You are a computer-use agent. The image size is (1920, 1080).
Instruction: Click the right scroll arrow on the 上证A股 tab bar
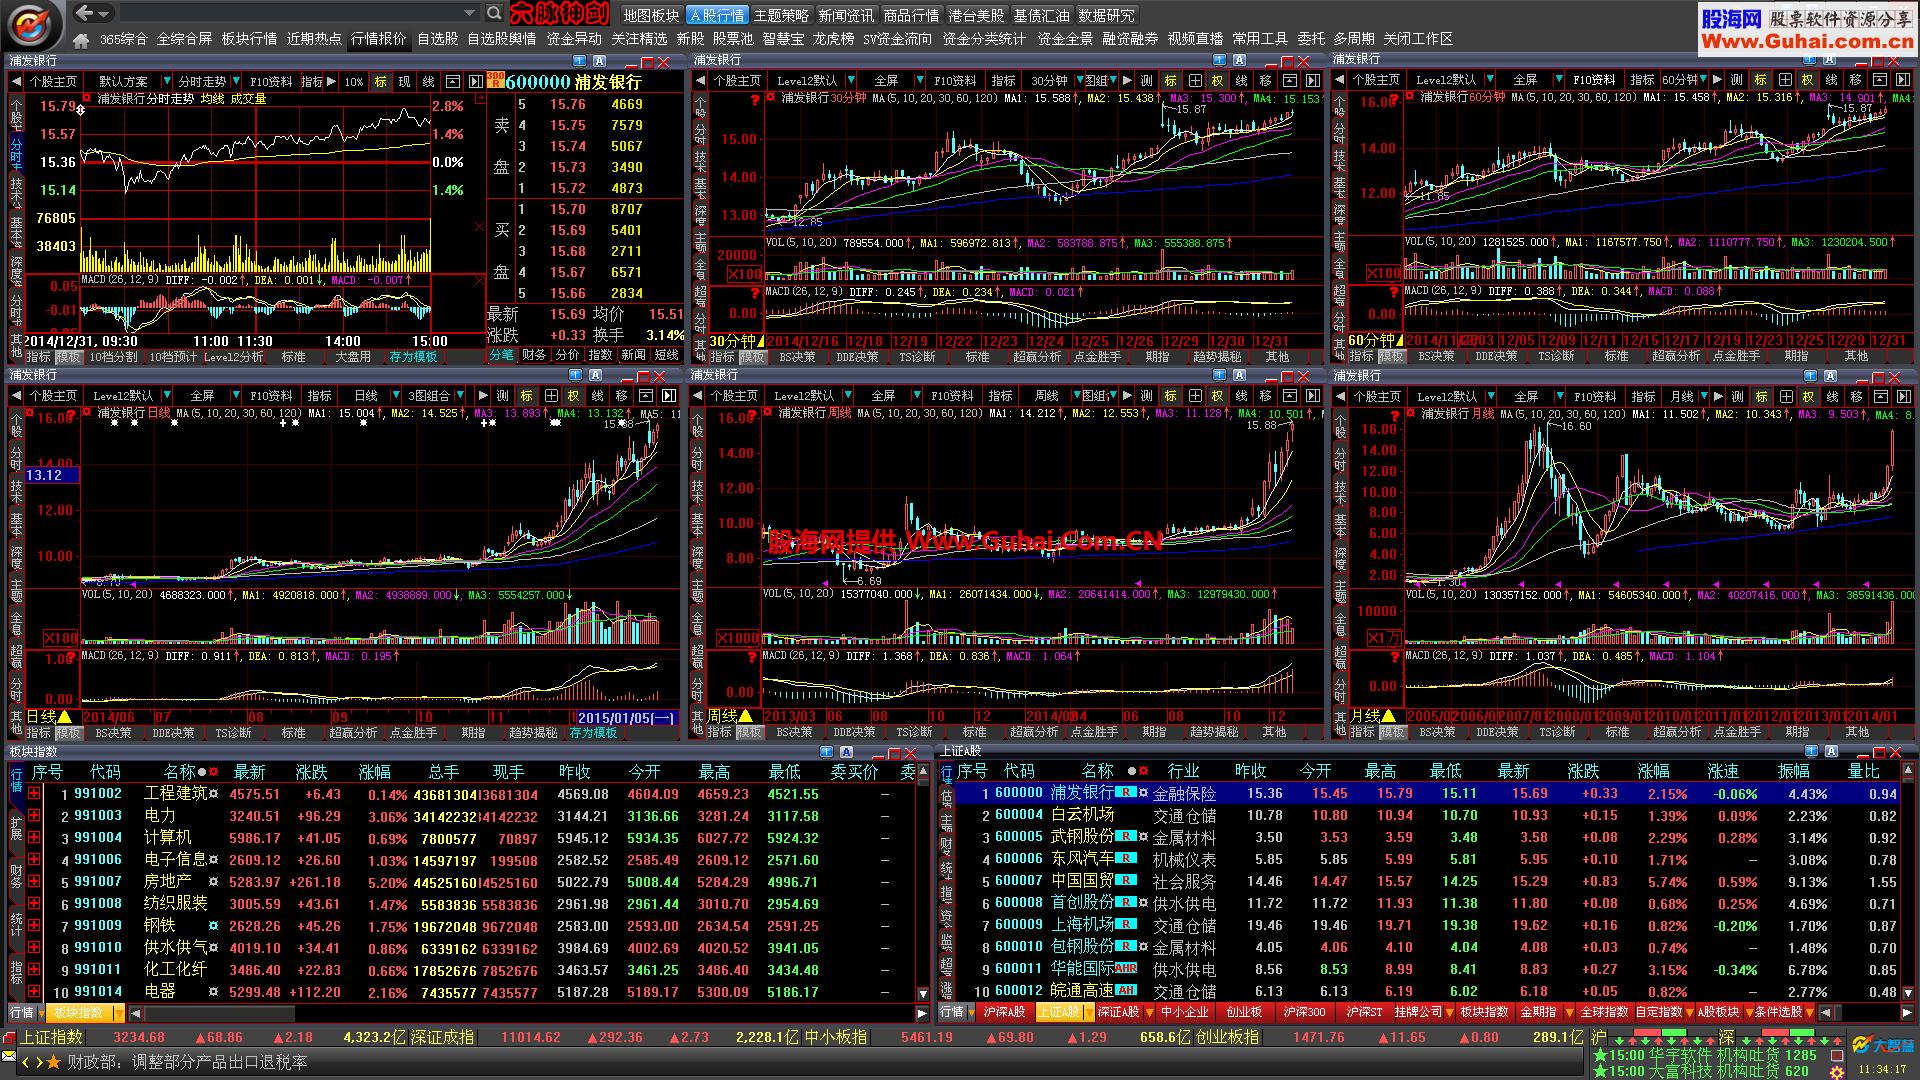(1907, 1012)
